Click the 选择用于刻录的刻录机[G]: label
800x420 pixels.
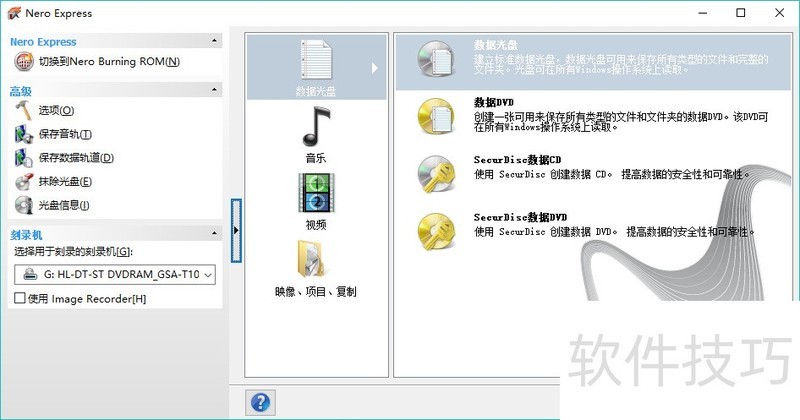[x=73, y=252]
